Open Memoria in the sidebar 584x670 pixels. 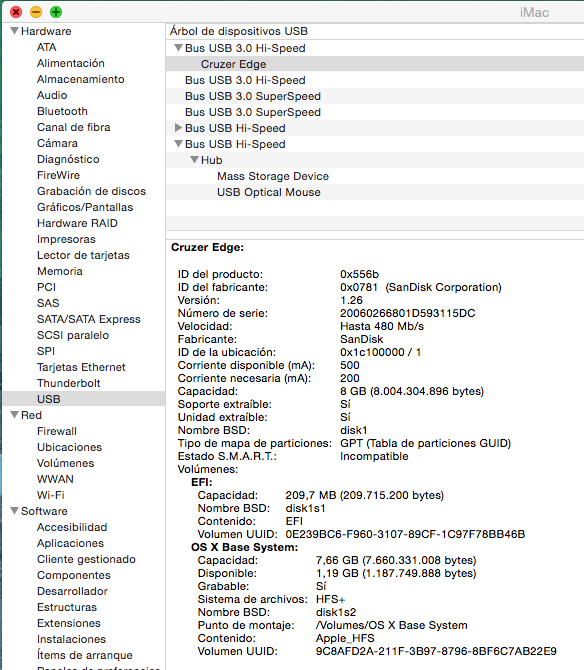[59, 271]
